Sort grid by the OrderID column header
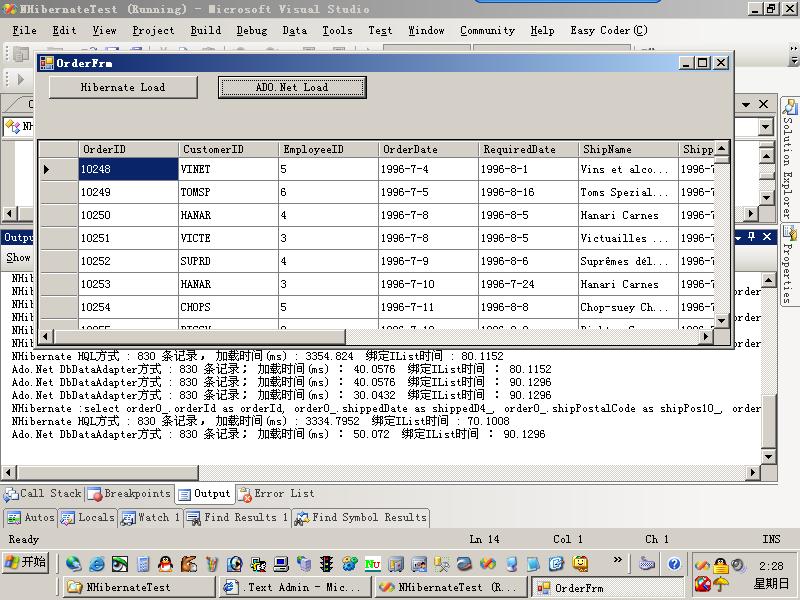800x600 pixels. point(128,149)
